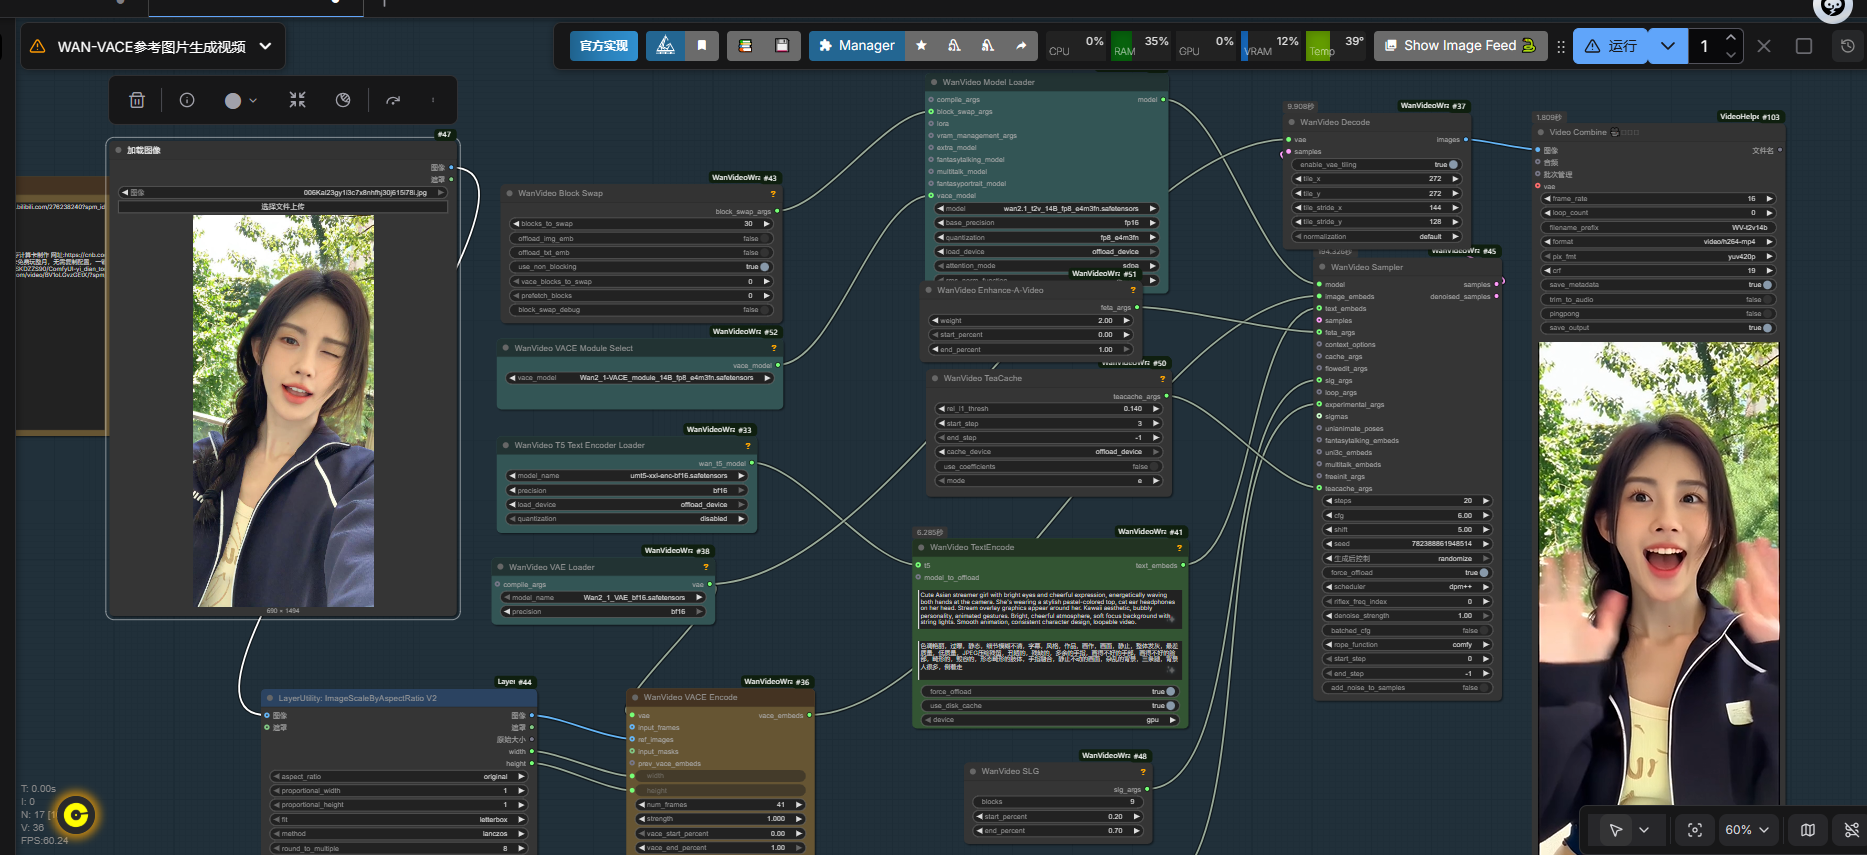Screen dimensions: 1867x855
Task: Click the Show Image Feed button
Action: [x=1459, y=46]
